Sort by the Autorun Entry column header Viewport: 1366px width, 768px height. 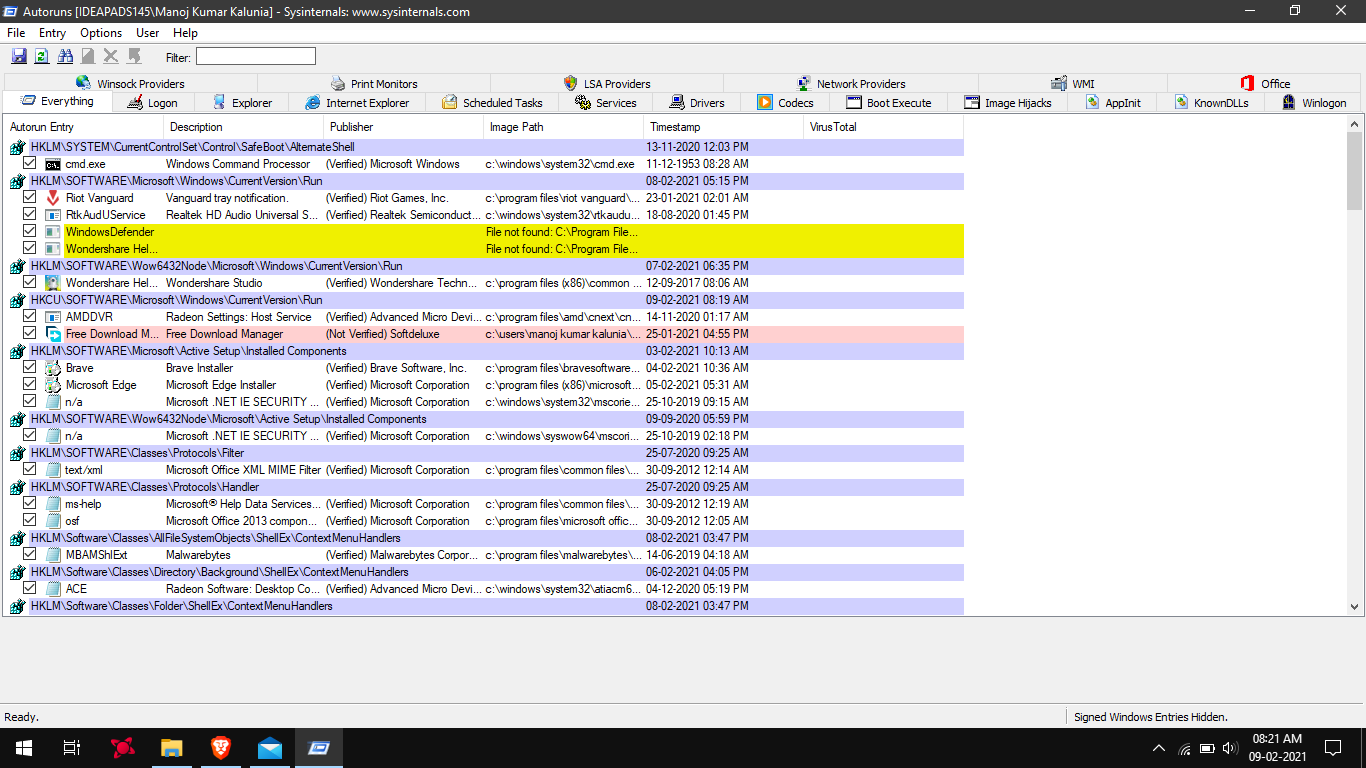pyautogui.click(x=83, y=127)
